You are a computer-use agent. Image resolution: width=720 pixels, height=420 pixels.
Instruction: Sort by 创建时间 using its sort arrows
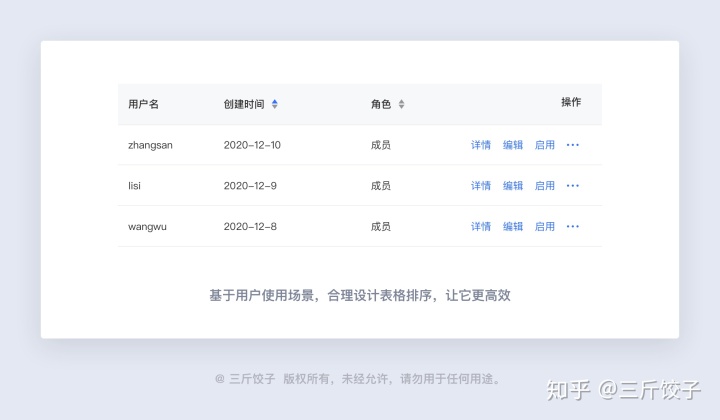275,104
